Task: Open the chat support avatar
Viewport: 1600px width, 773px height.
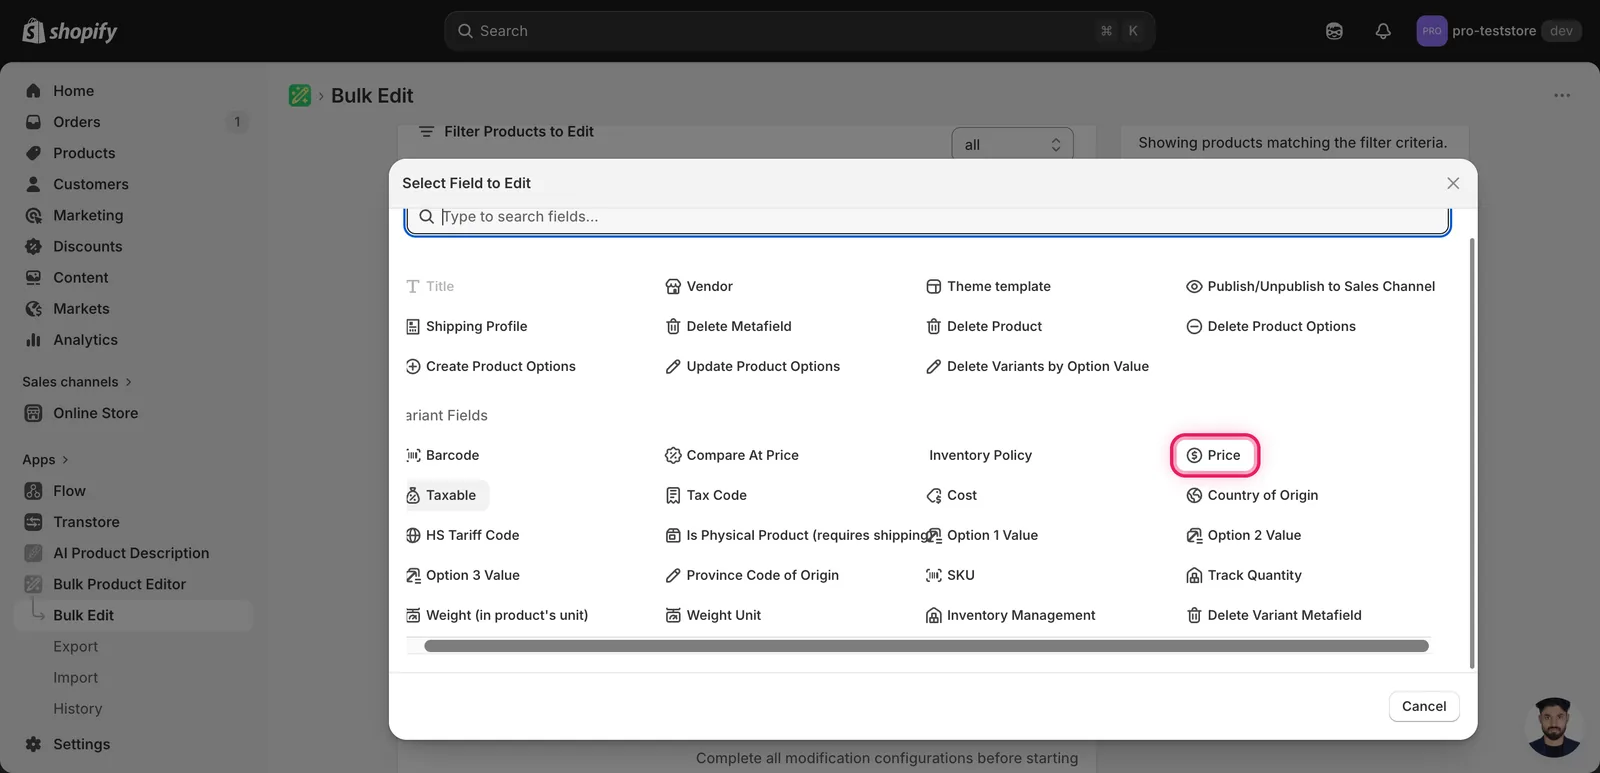Action: (1554, 727)
